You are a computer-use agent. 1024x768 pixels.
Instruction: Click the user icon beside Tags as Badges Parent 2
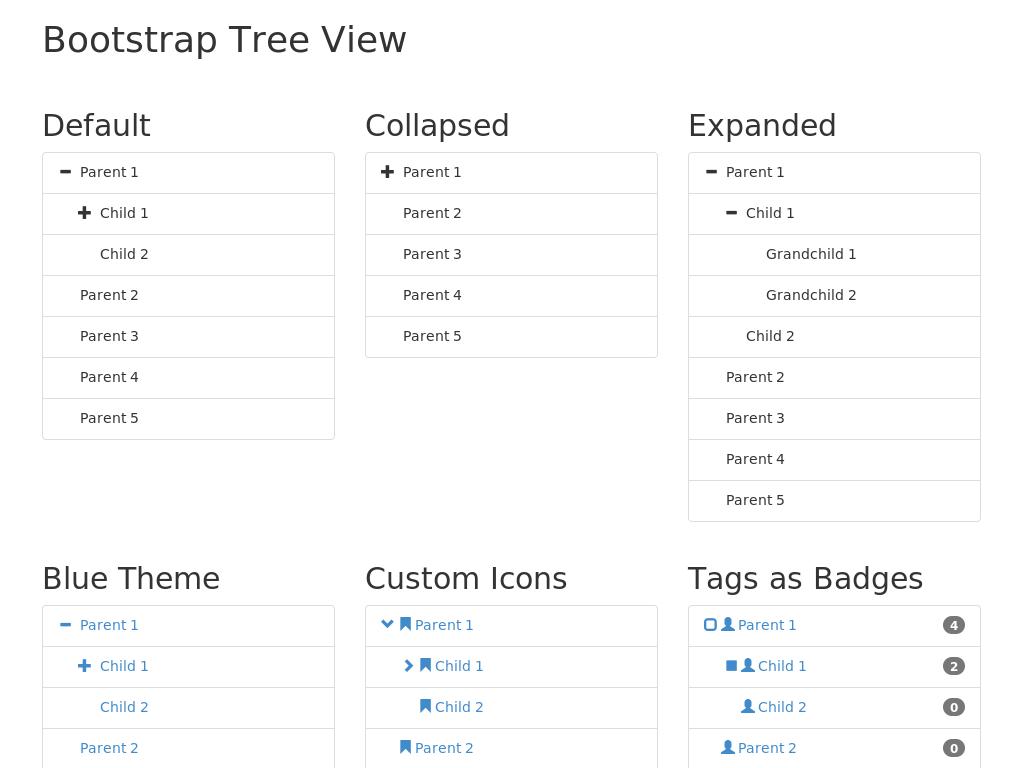click(728, 747)
